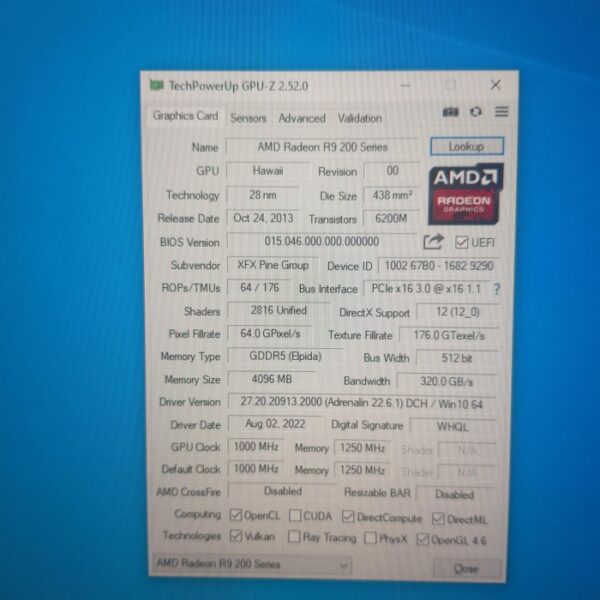Click the Close button at bottom
Viewport: 600px width, 600px height.
point(467,569)
